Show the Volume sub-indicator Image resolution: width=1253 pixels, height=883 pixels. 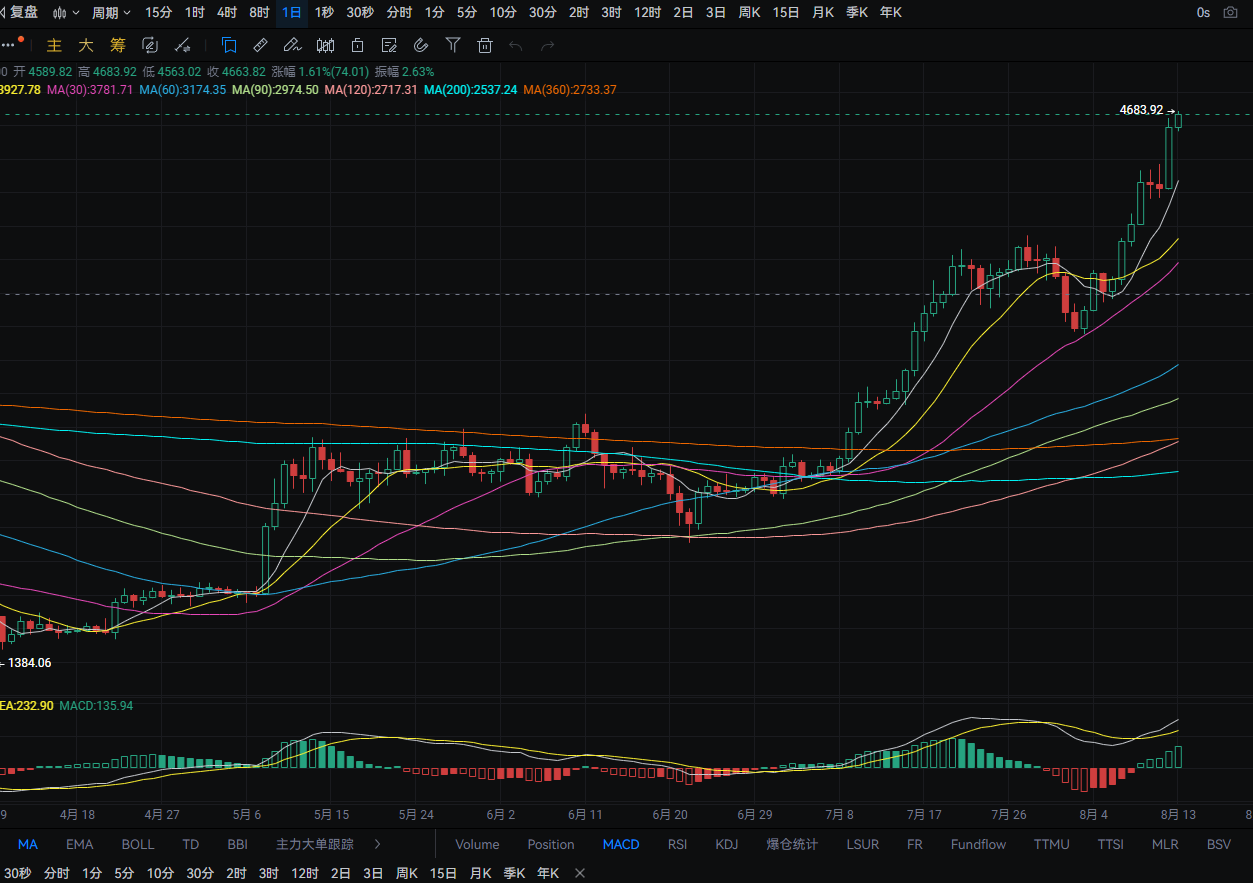point(477,844)
